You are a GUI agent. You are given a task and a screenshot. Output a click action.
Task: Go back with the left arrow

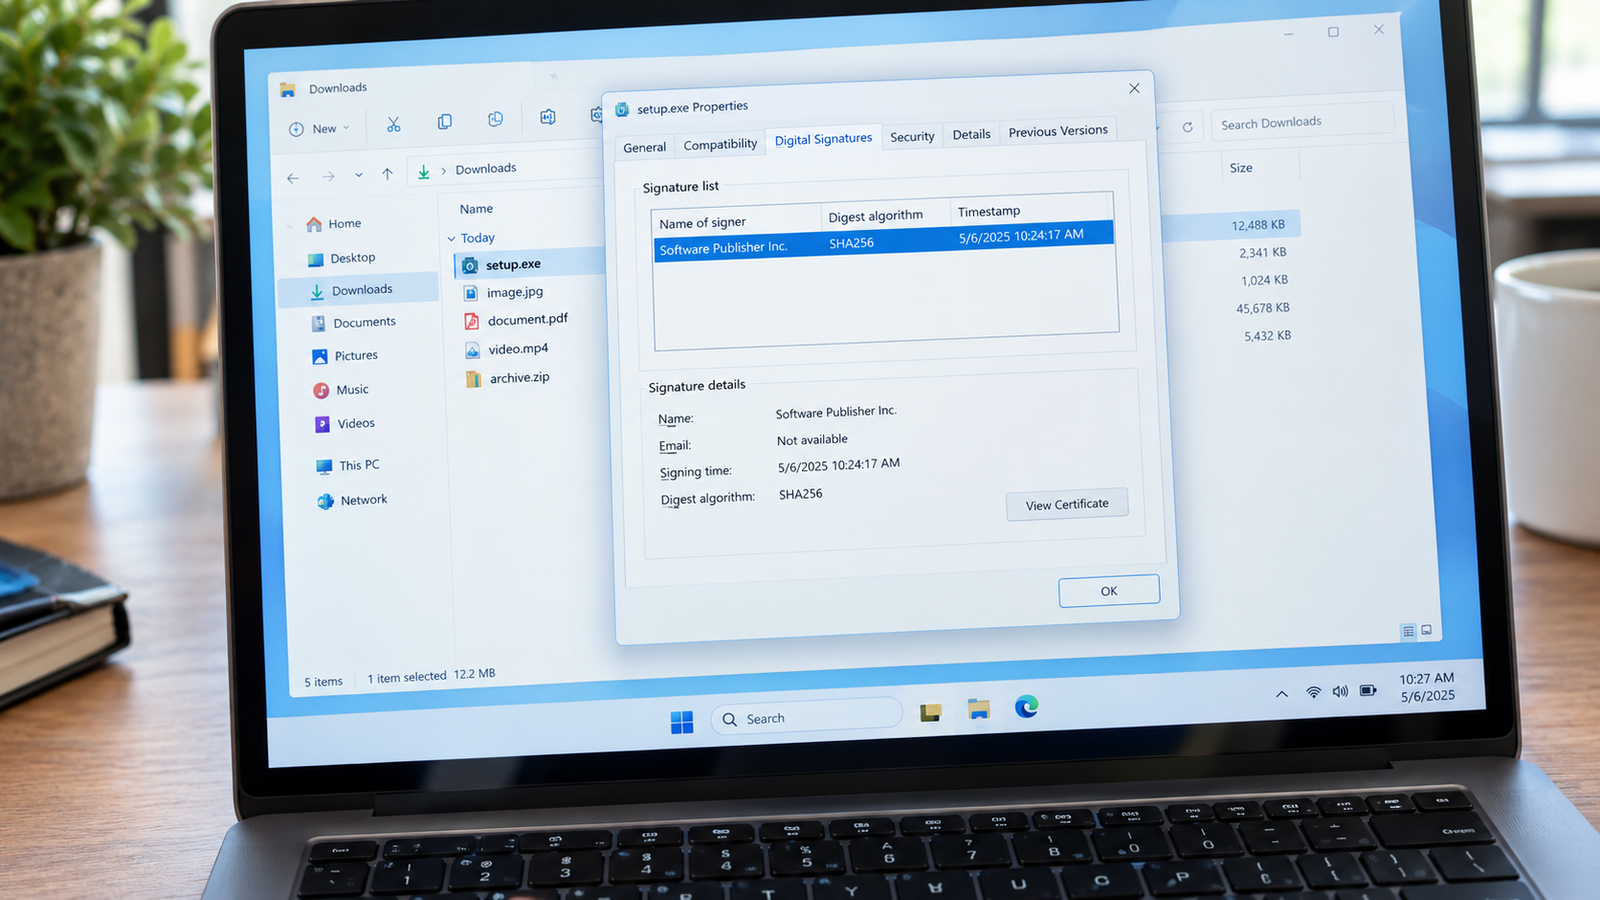[293, 178]
